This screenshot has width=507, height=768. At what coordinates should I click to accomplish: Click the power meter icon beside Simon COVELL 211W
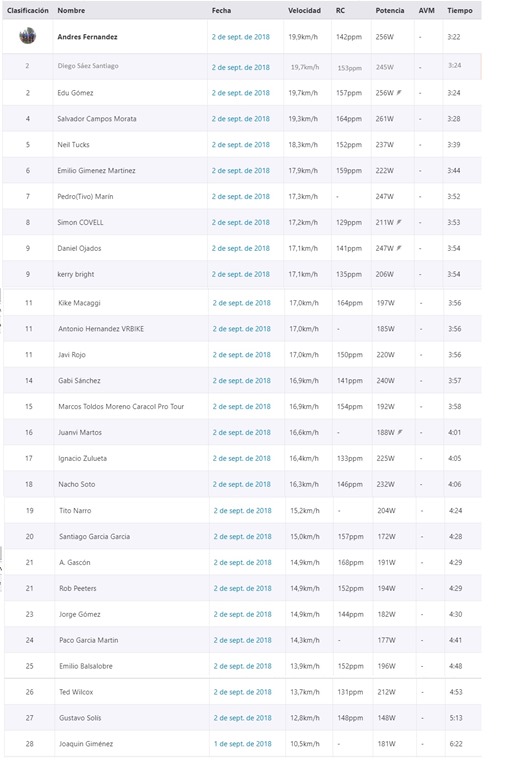[399, 222]
